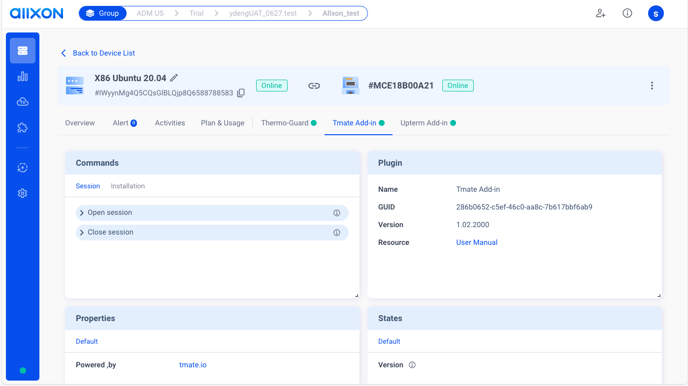Copy the device ID with copy icon

click(241, 93)
